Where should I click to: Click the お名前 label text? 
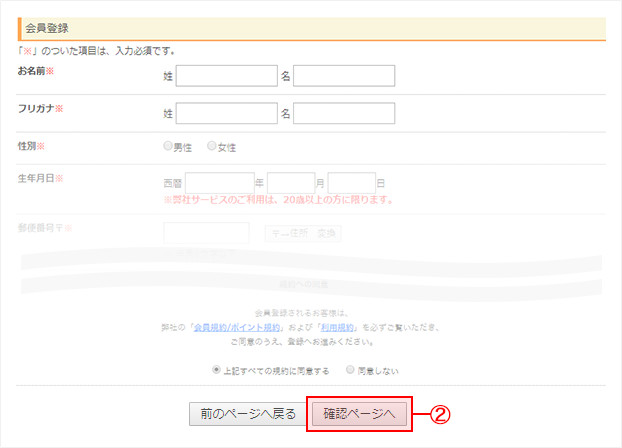[x=31, y=71]
